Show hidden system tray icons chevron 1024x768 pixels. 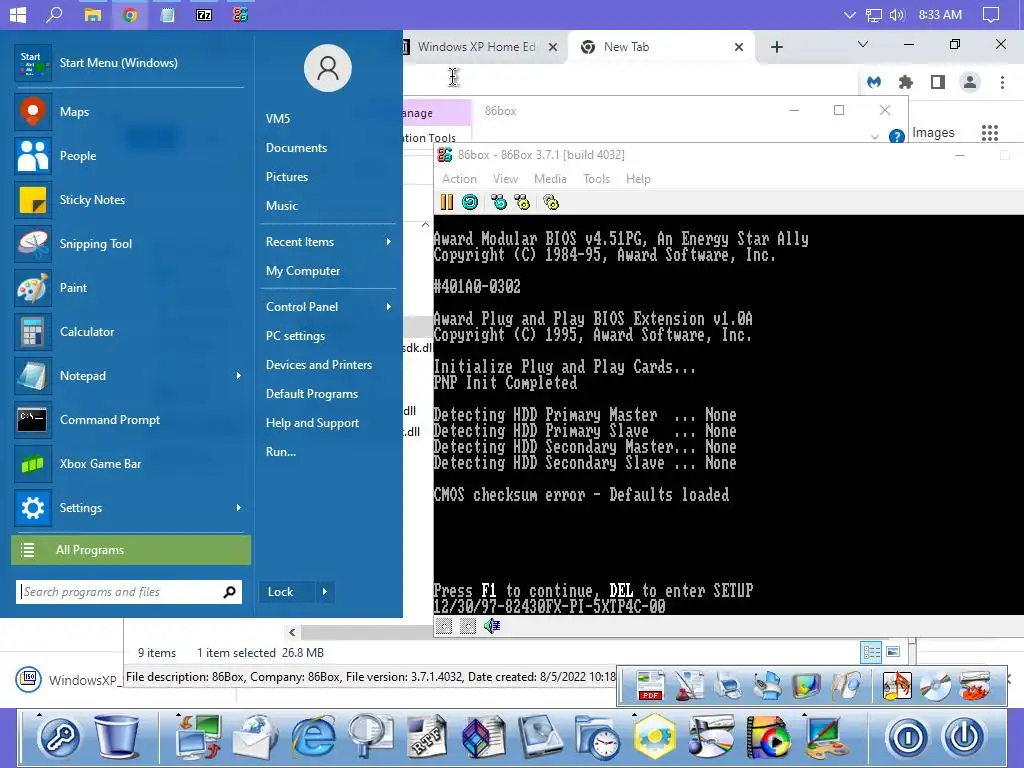tap(850, 15)
